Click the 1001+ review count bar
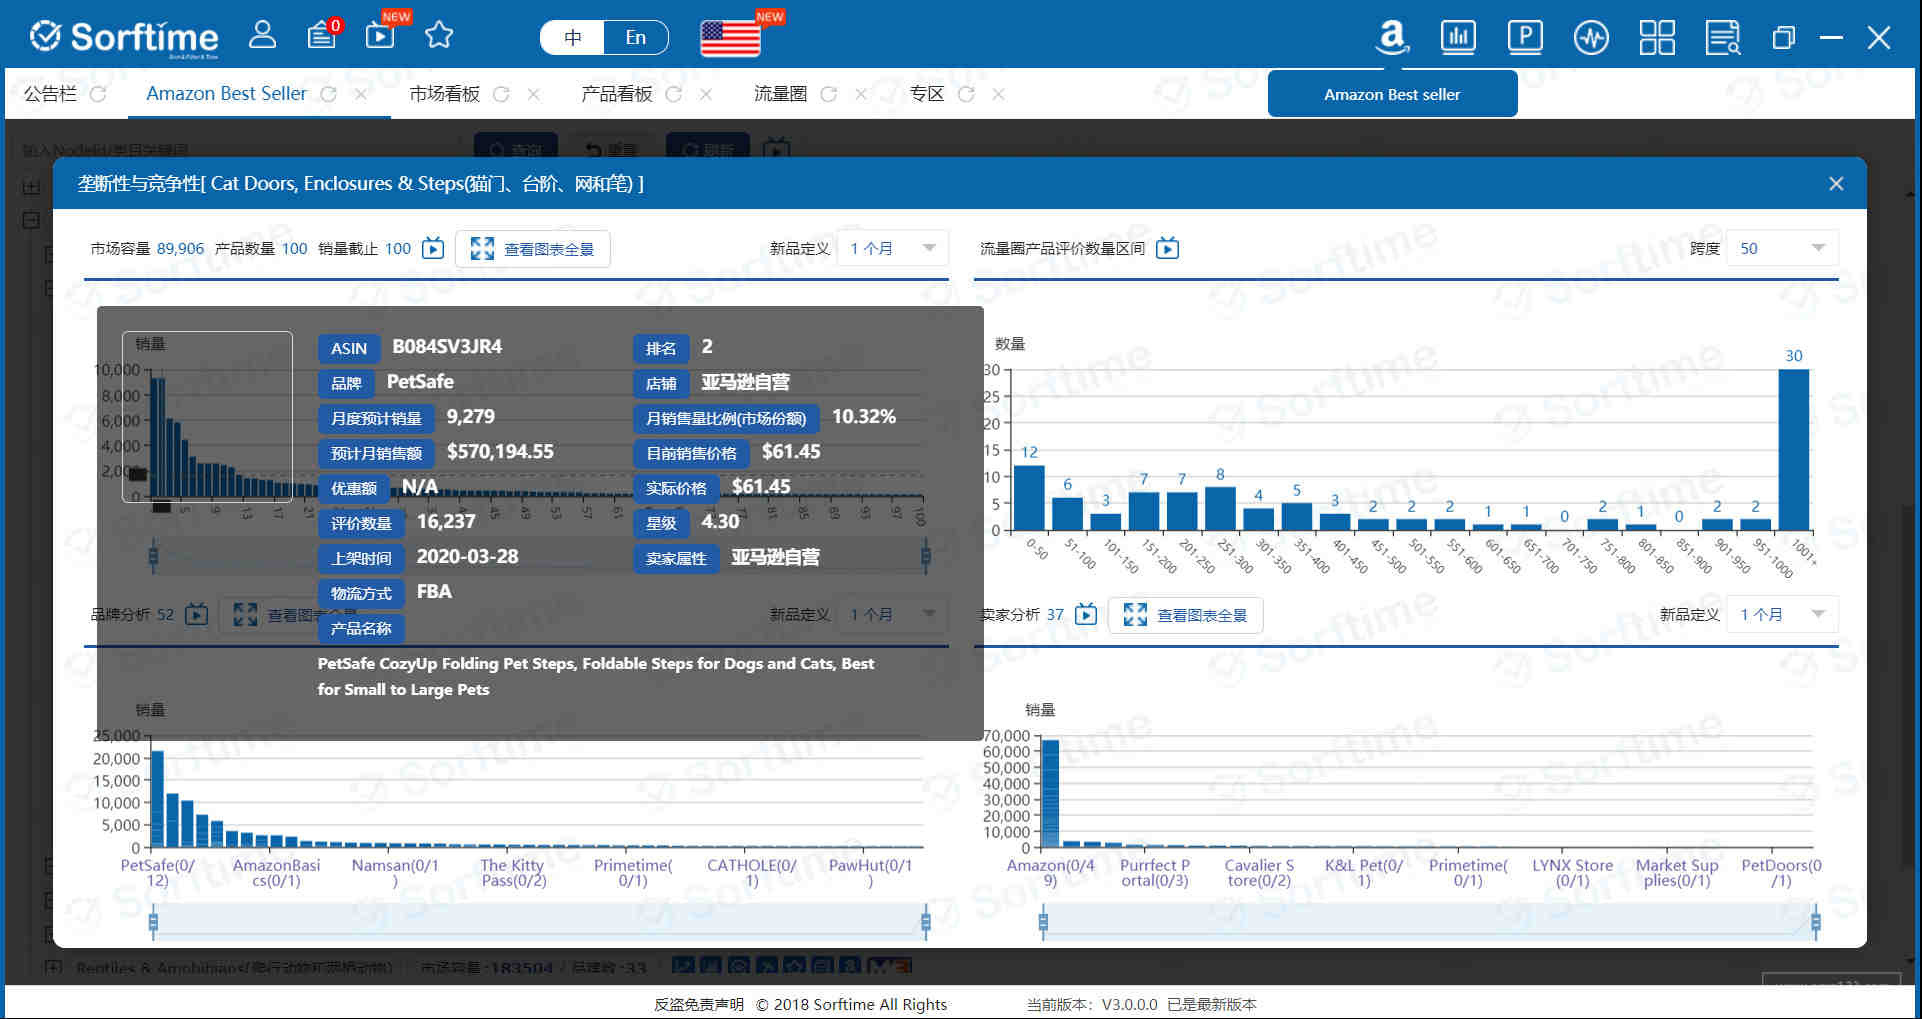The height and width of the screenshot is (1019, 1922). 1794,450
